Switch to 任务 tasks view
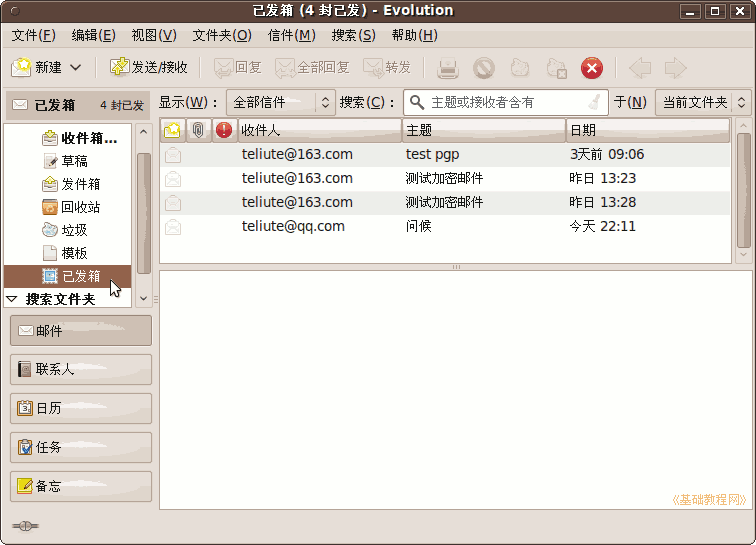The height and width of the screenshot is (545, 756). click(x=81, y=448)
